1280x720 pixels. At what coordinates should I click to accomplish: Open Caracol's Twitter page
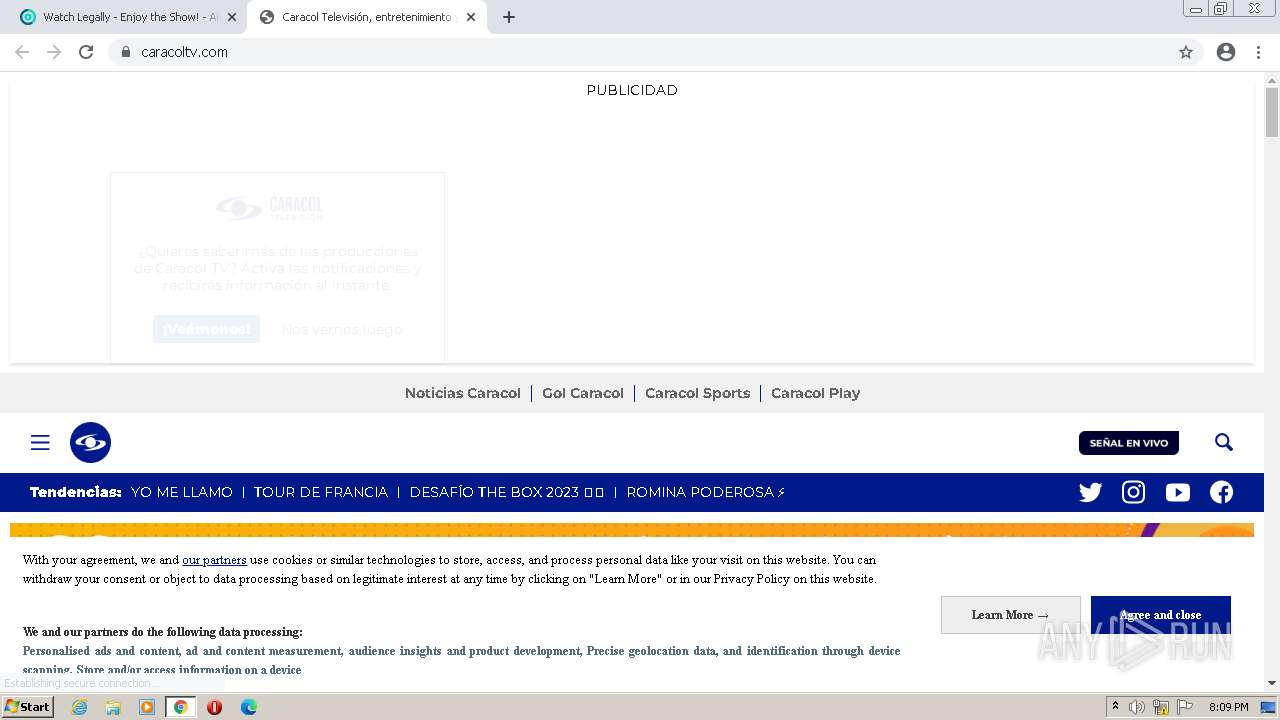(1090, 492)
